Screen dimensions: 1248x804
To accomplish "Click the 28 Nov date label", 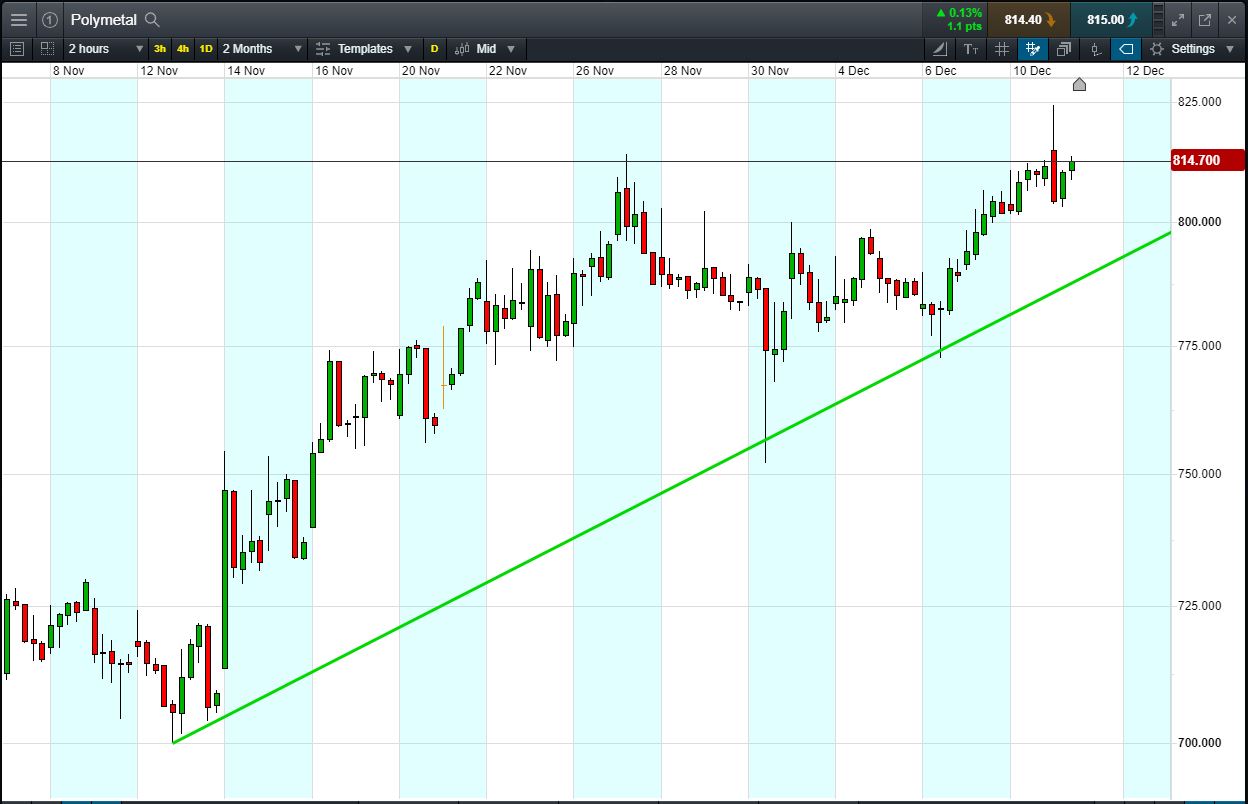I will (x=683, y=71).
